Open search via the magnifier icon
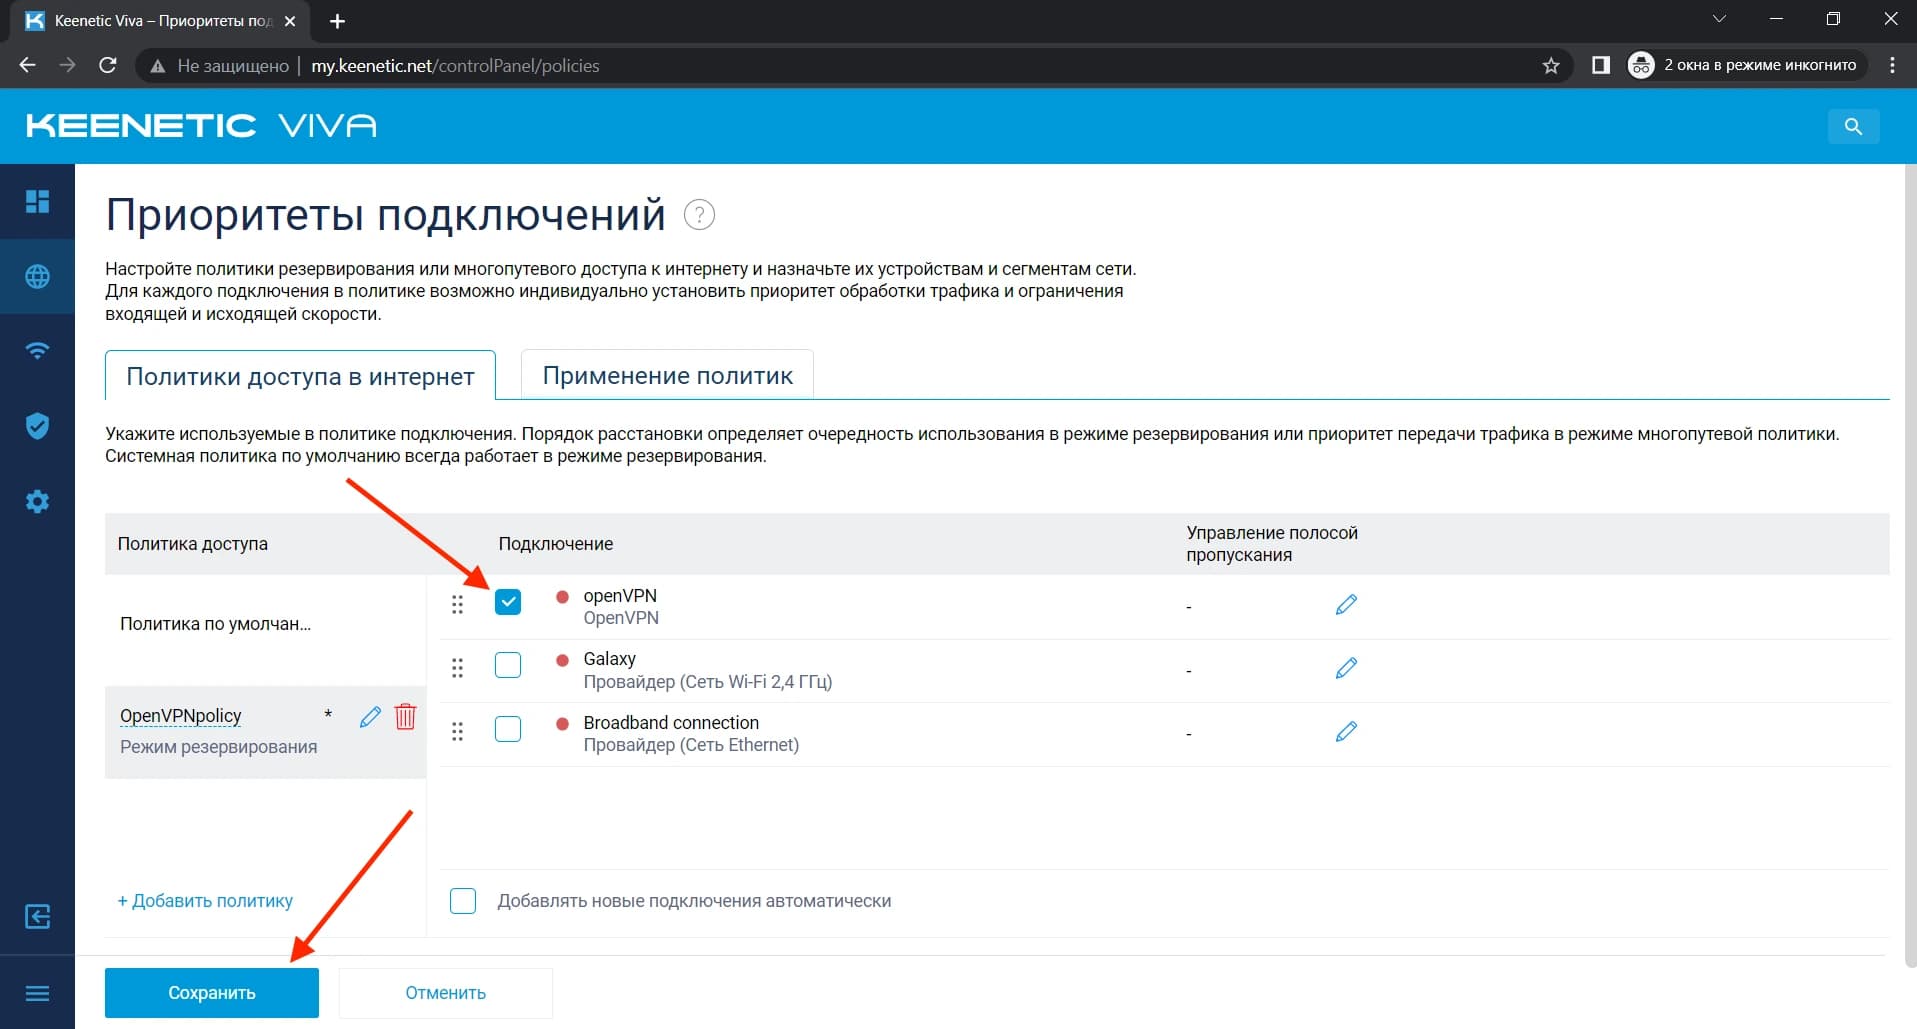 (x=1853, y=126)
